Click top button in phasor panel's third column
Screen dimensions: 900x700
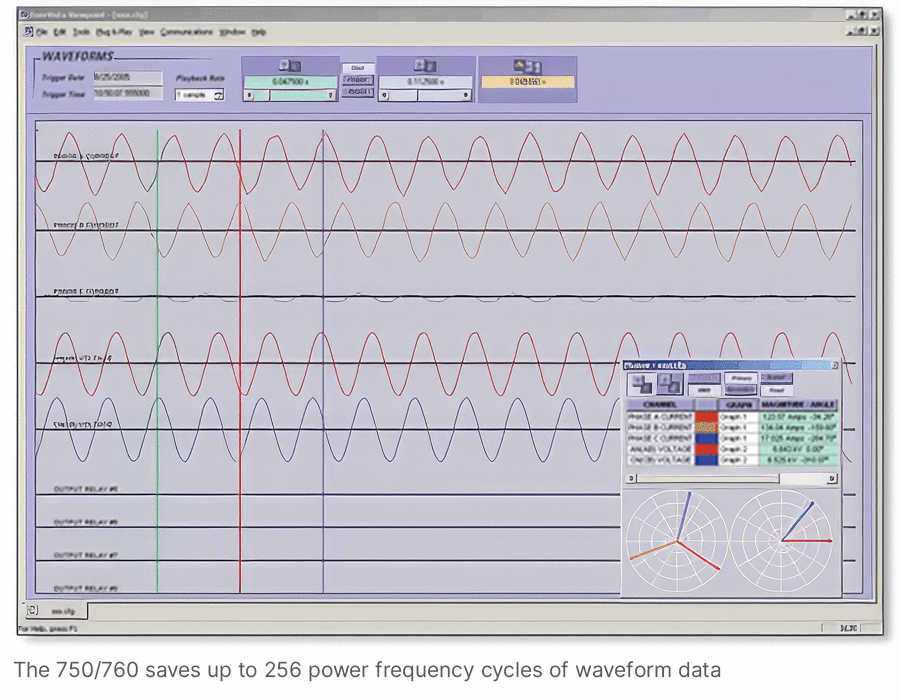(704, 378)
